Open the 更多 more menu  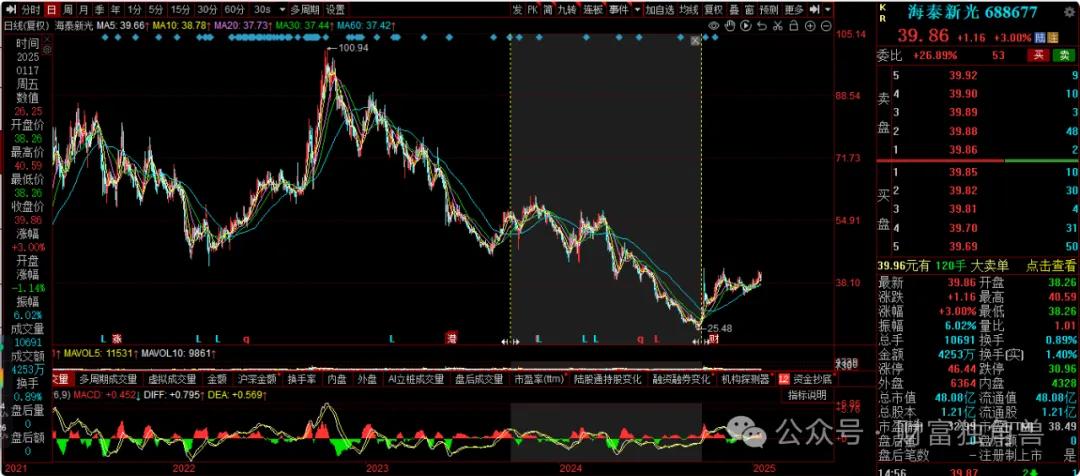(794, 10)
